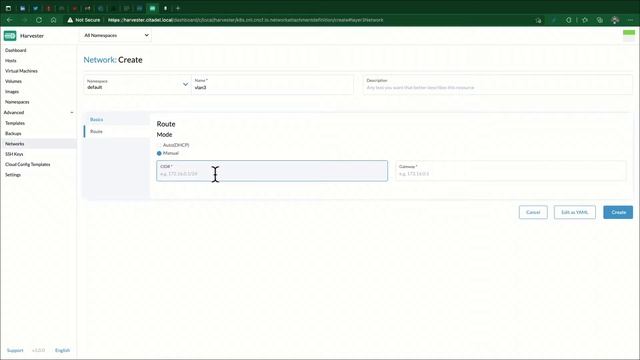Screen dimensions: 640x360
Task: Select Networks in the sidebar
Action: [x=15, y=144]
